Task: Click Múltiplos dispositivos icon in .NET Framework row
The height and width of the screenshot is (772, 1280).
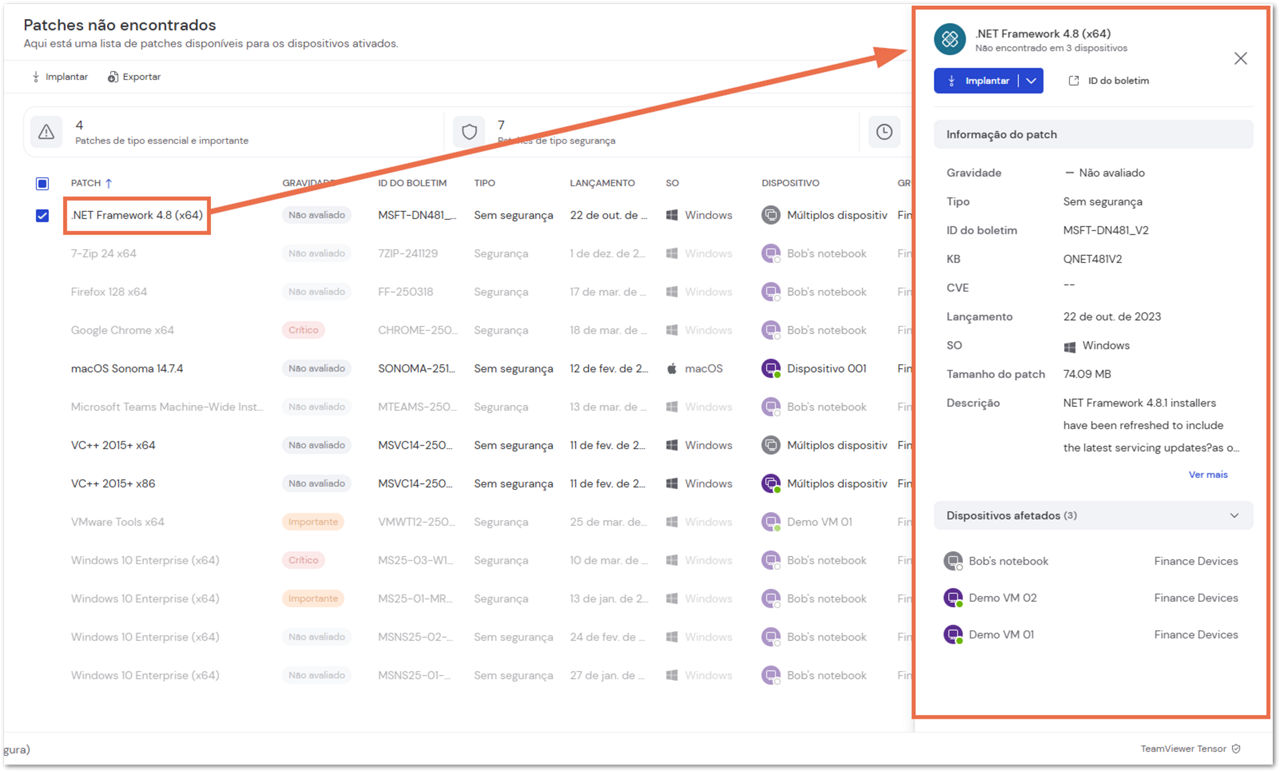Action: (x=771, y=215)
